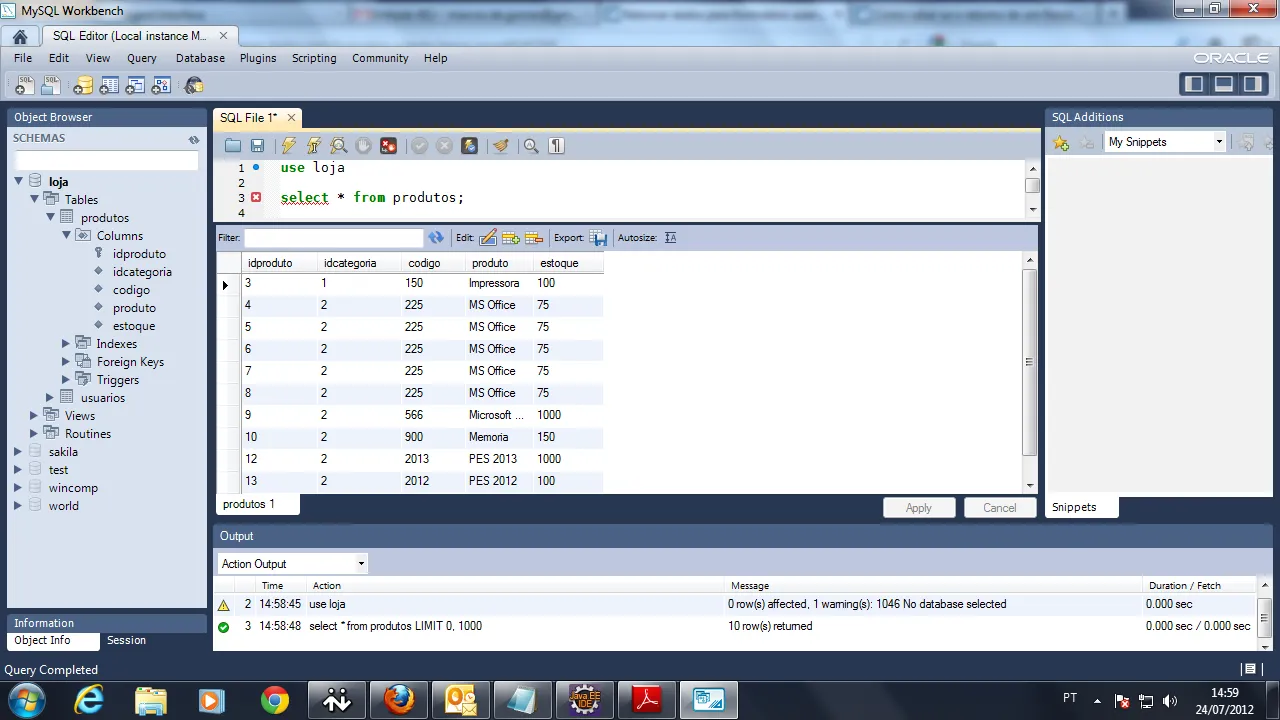1280x720 pixels.
Task: Delete selected rows from results
Action: 534,238
